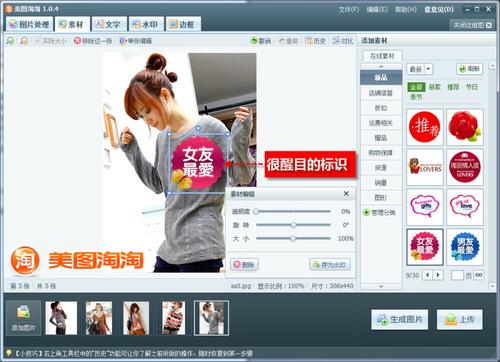
Task: Open the 最新 sort dropdown
Action: point(420,69)
